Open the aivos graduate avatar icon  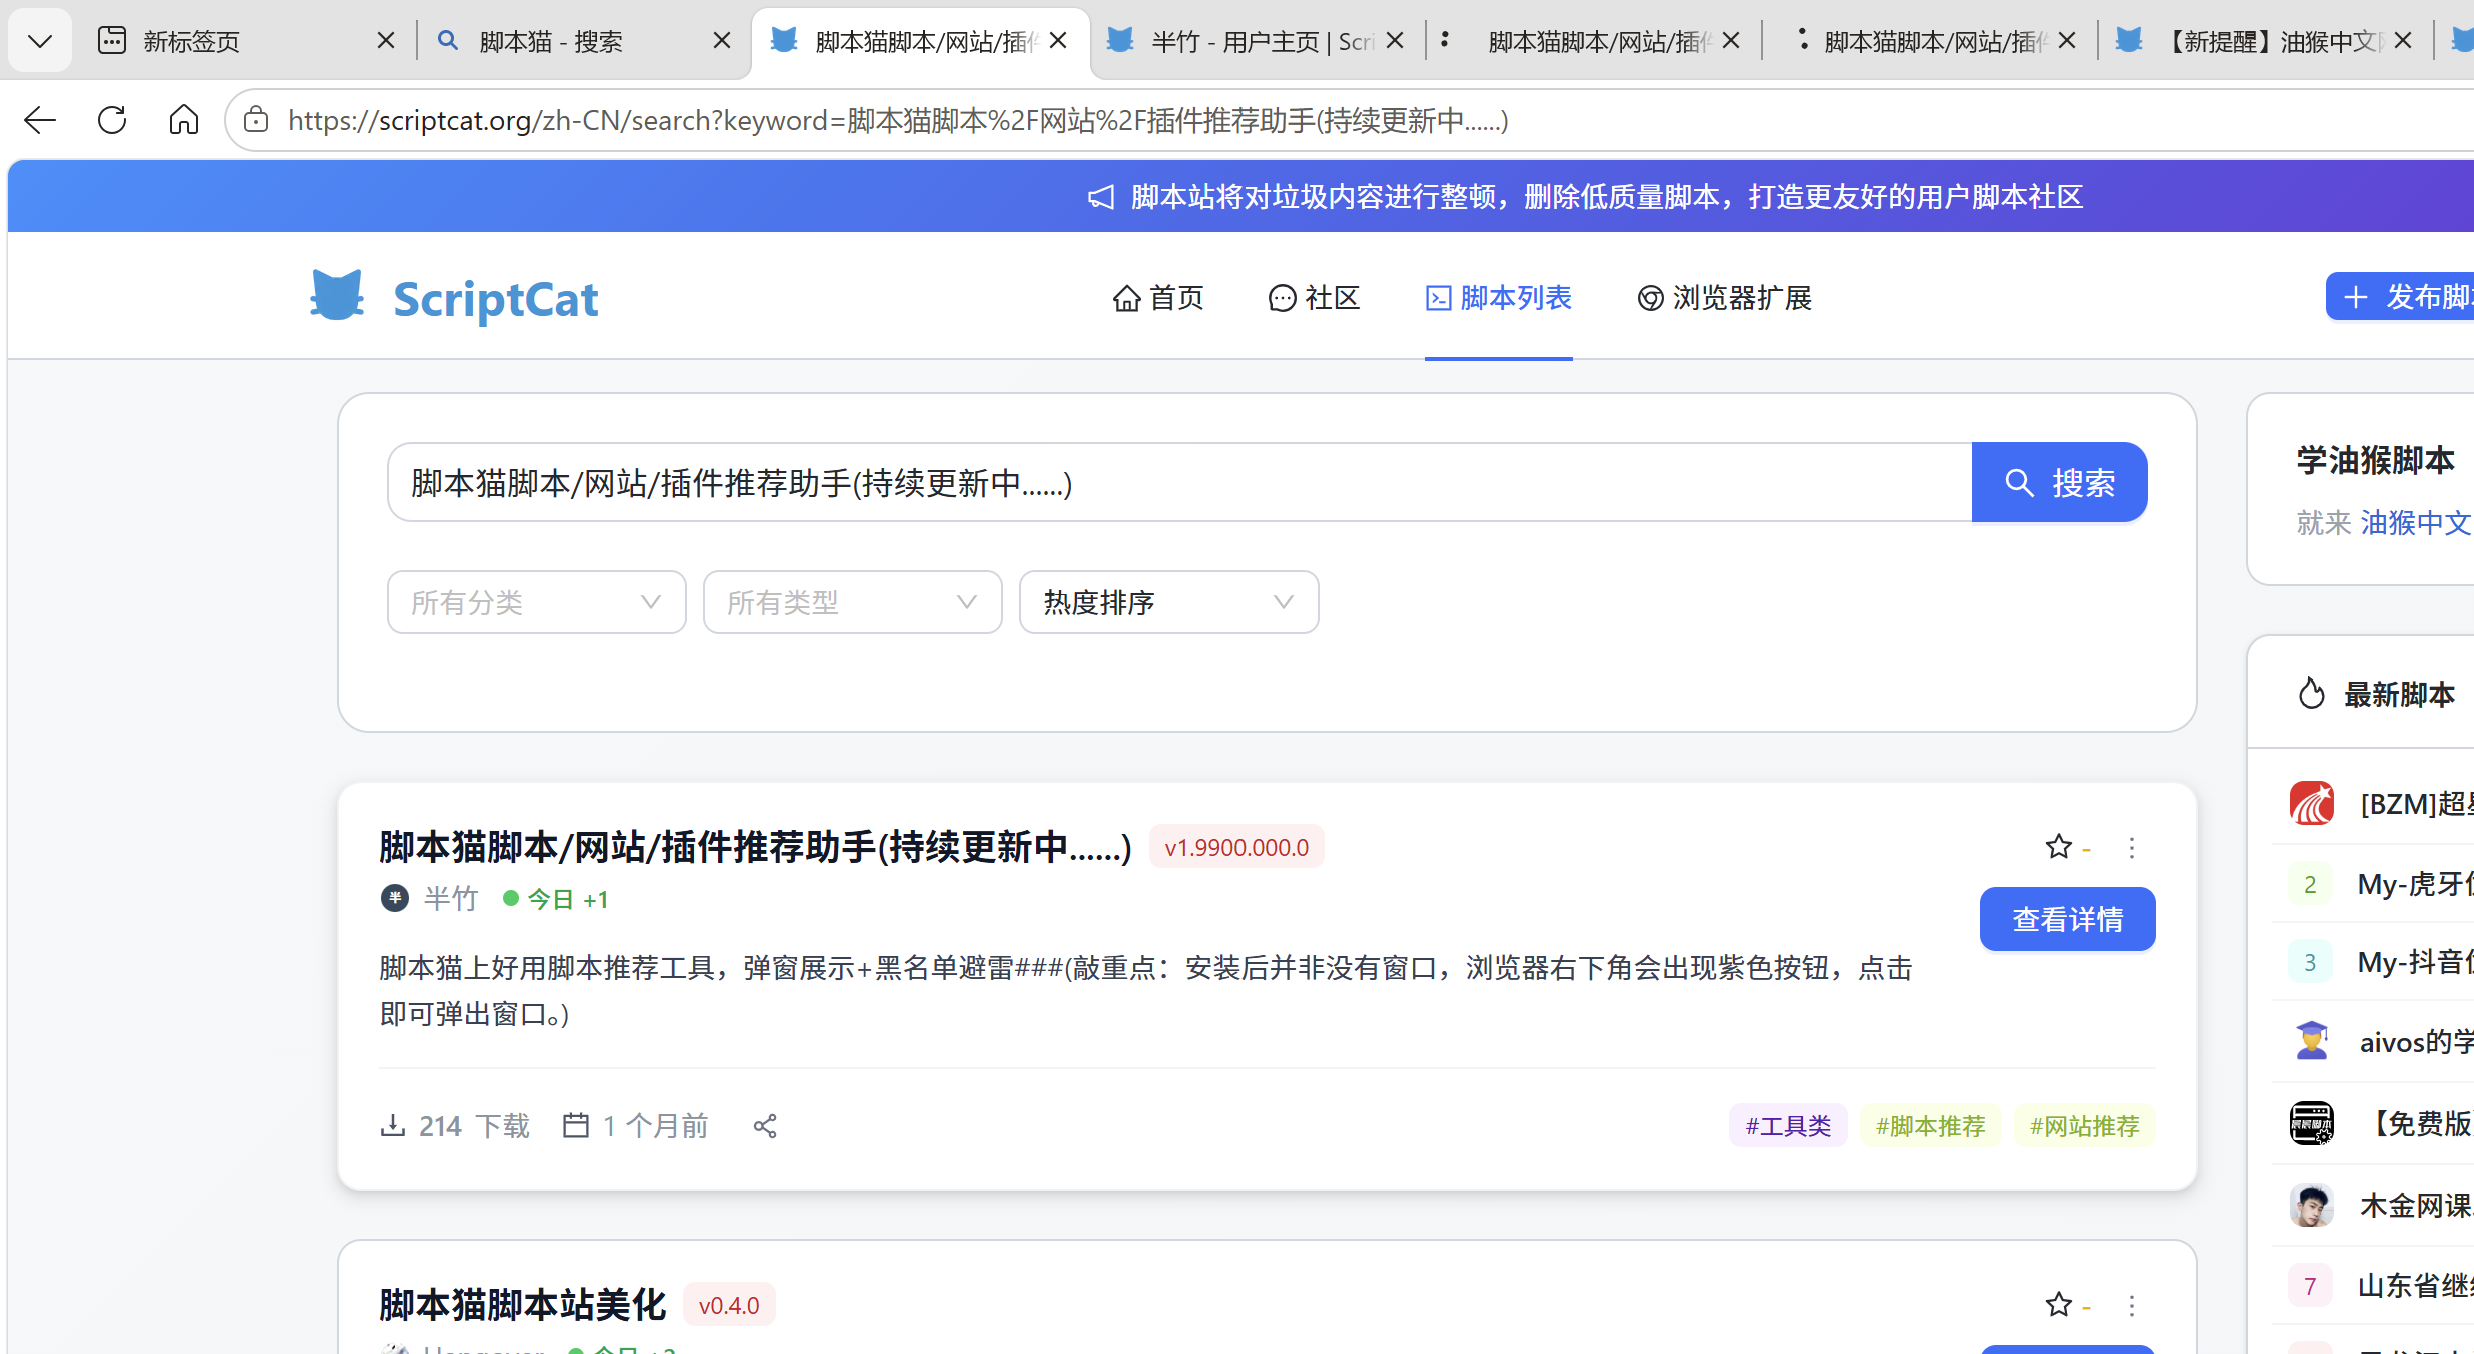tap(2312, 1041)
